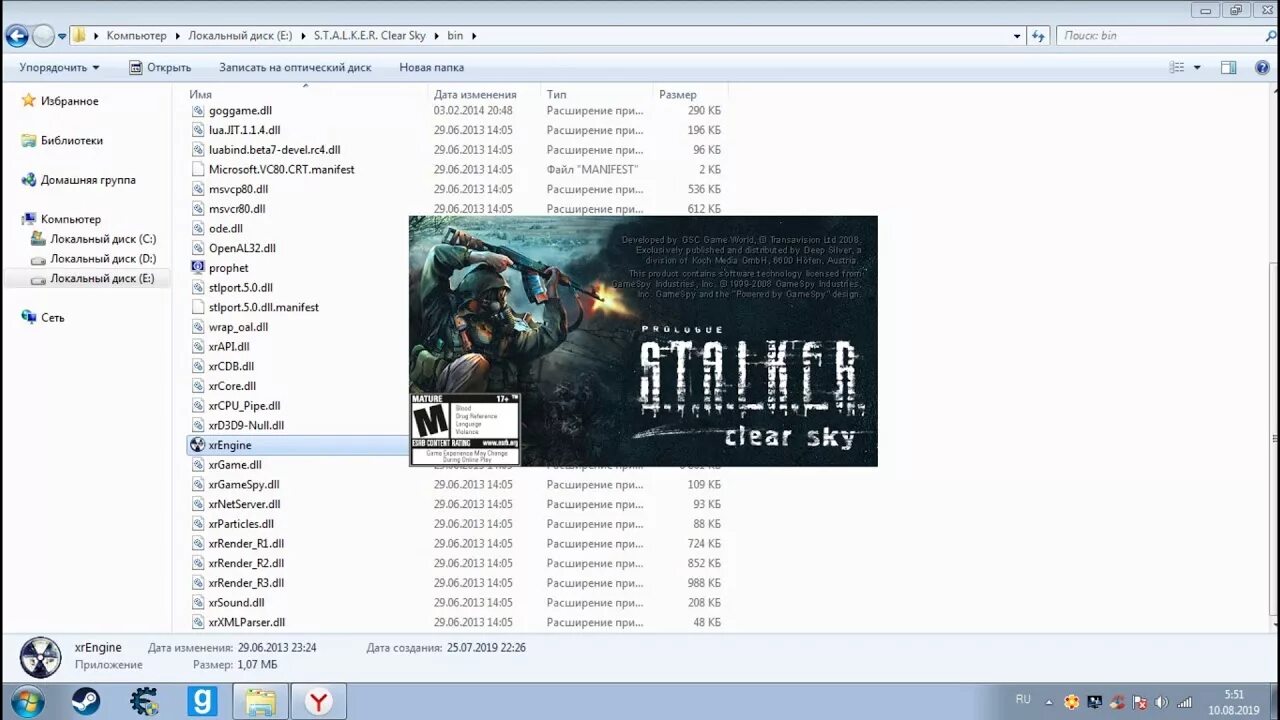Click the magnifier search icon
The height and width of the screenshot is (720, 1280).
pyautogui.click(x=1269, y=35)
